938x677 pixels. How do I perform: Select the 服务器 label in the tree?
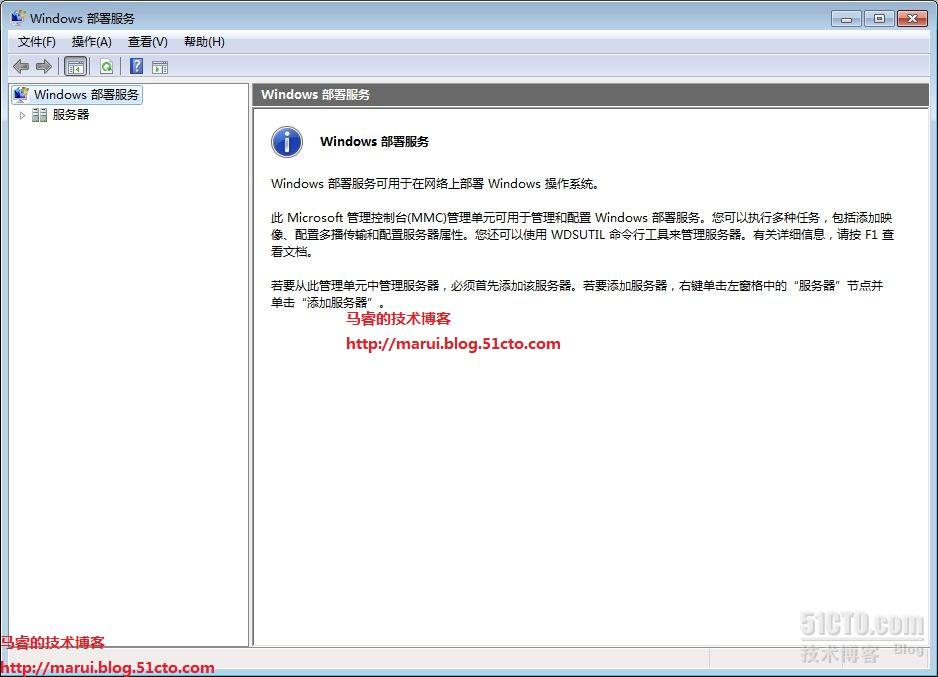click(71, 115)
